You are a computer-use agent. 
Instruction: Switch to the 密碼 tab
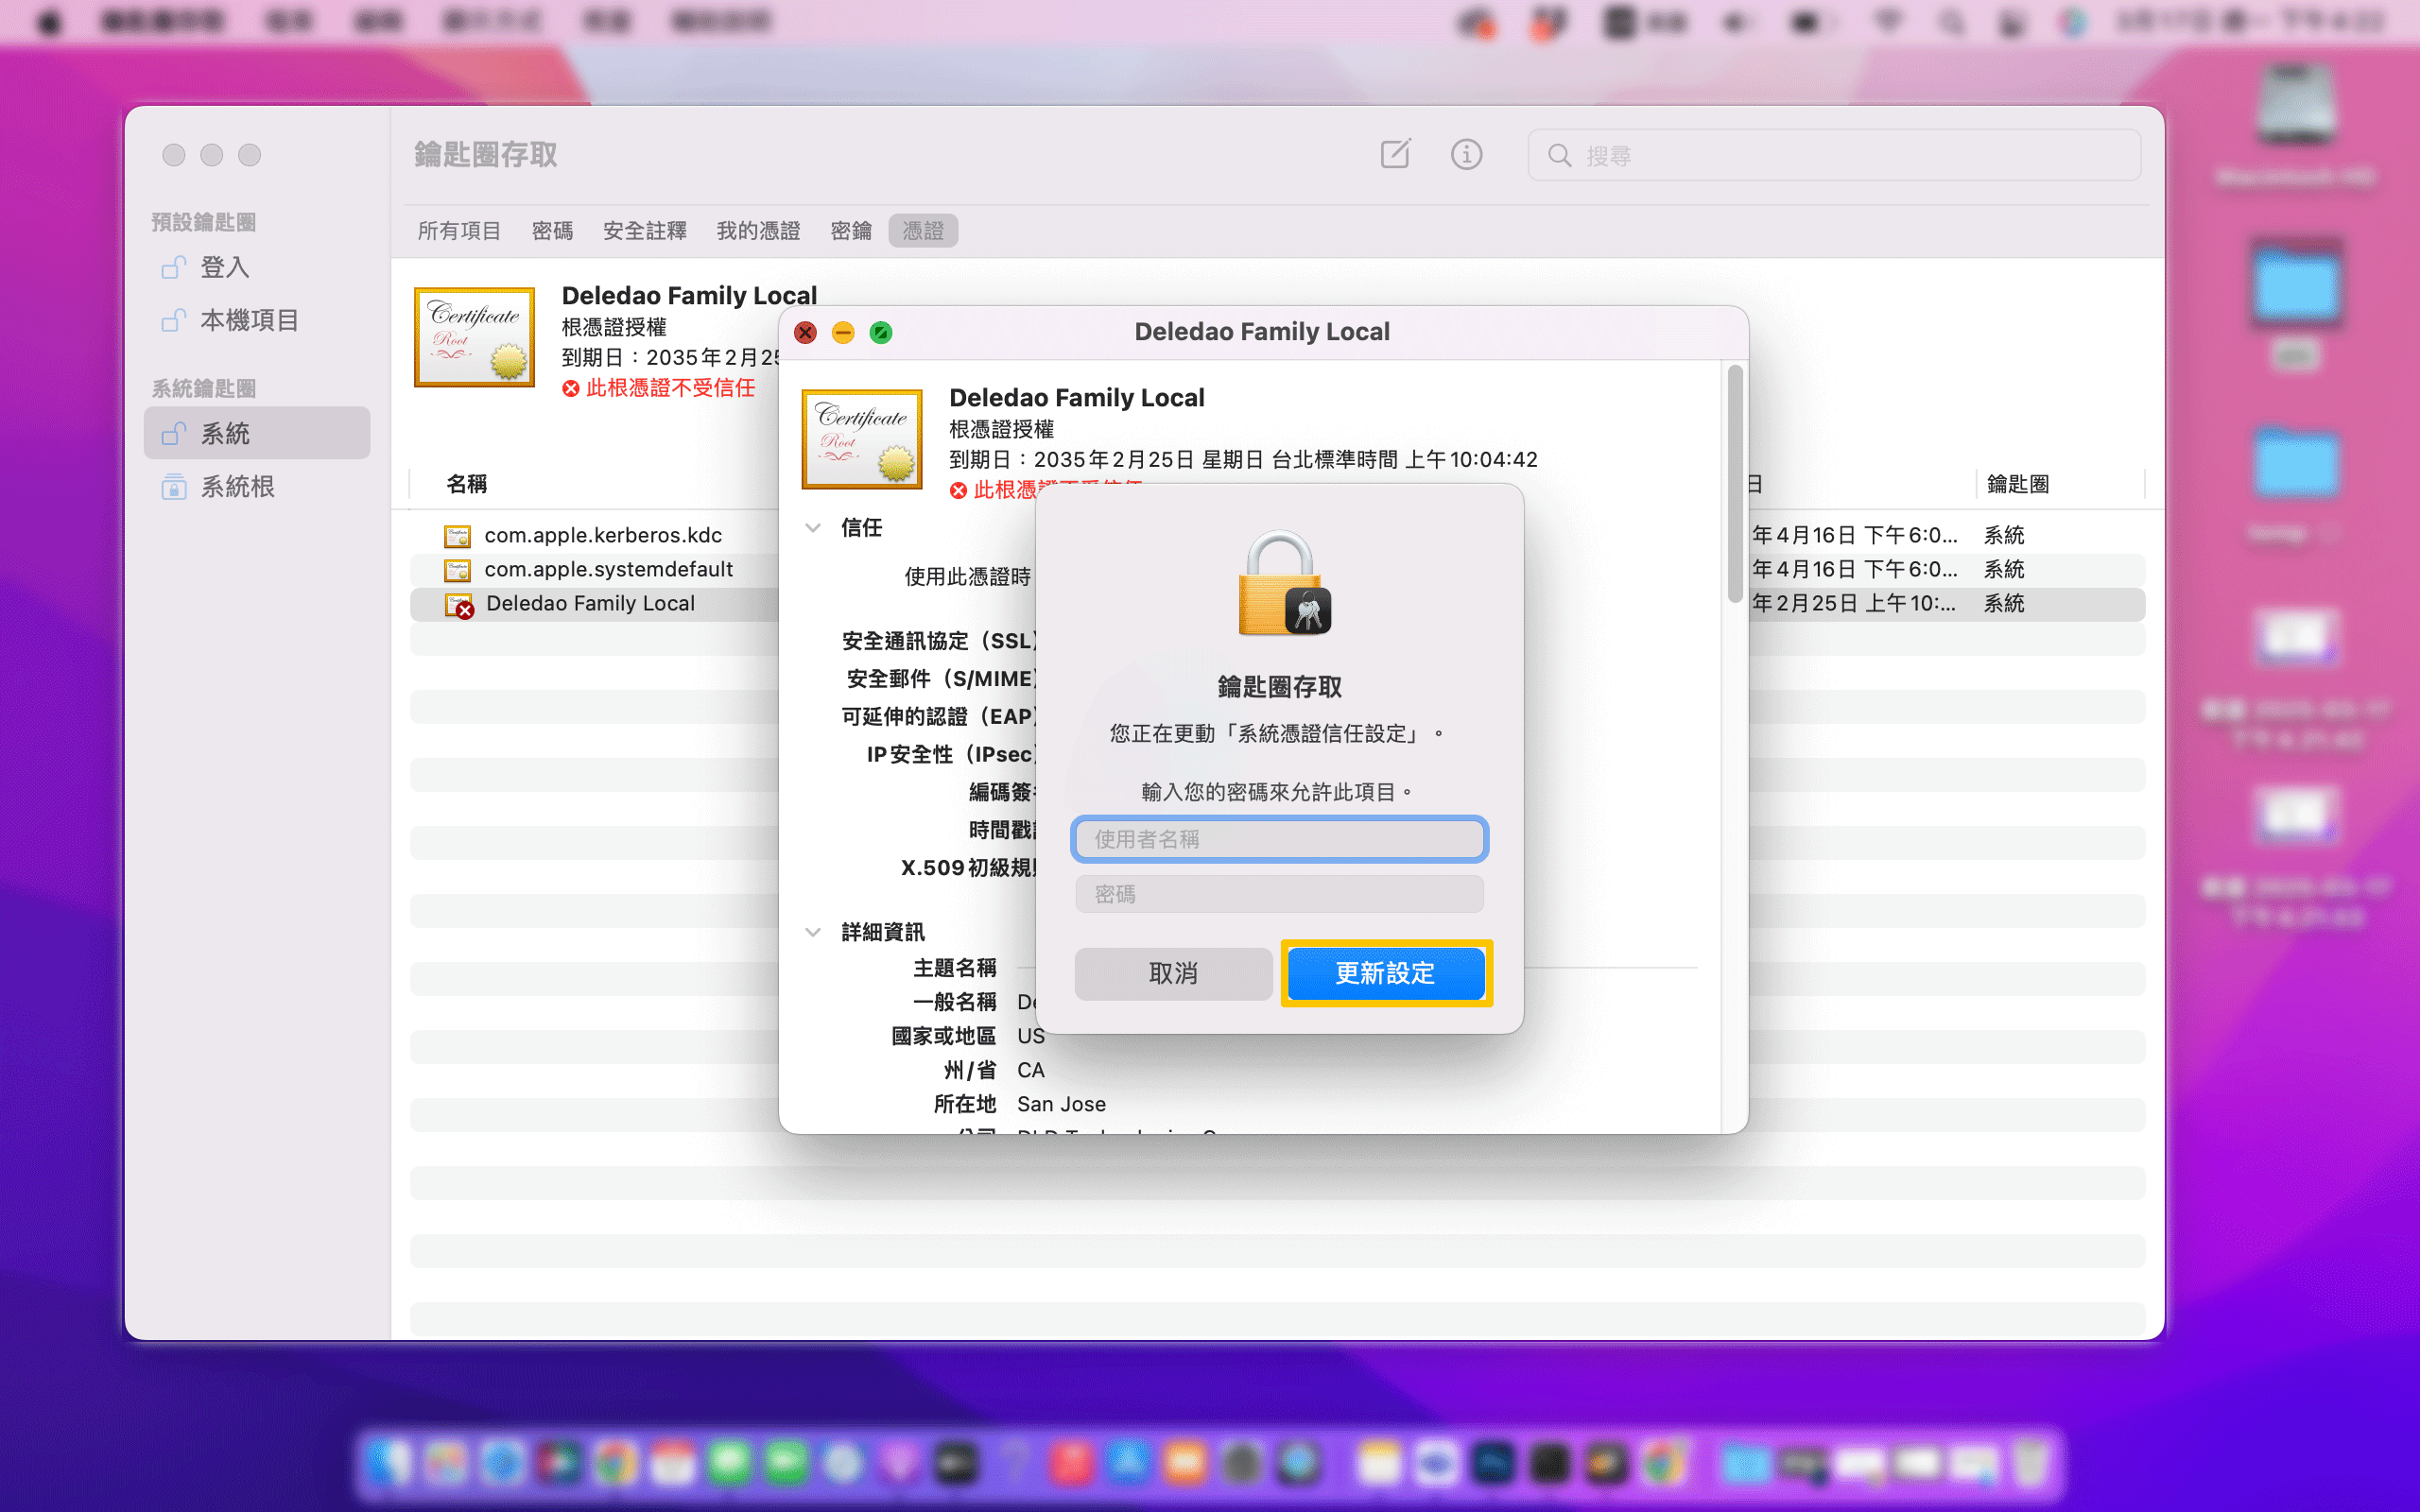click(x=552, y=231)
